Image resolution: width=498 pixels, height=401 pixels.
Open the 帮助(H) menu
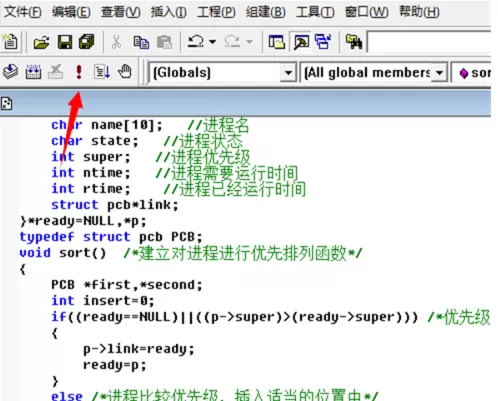[419, 12]
